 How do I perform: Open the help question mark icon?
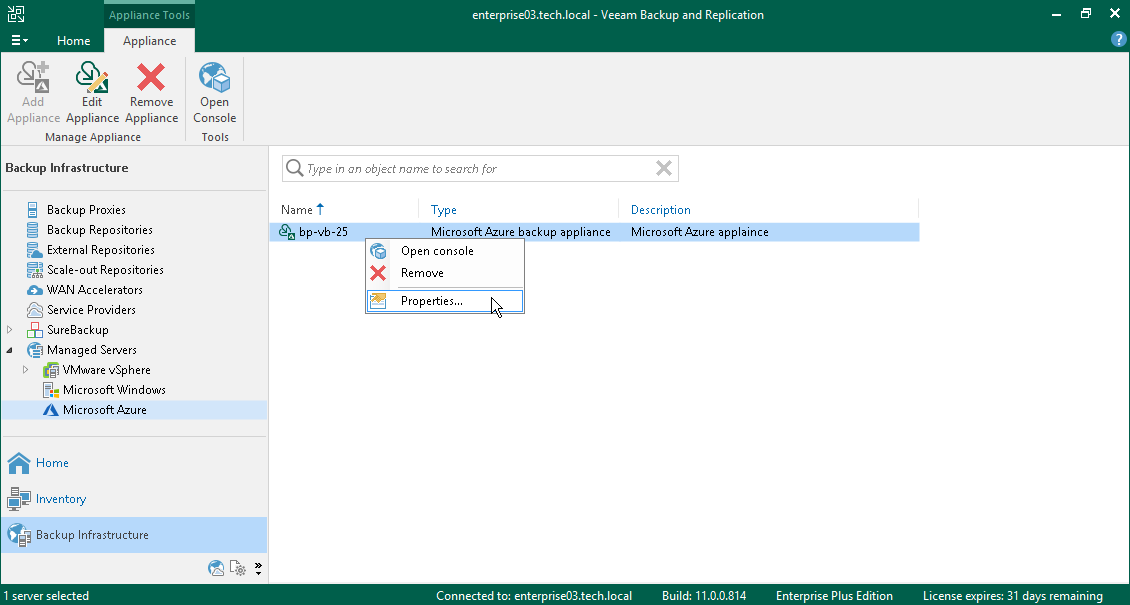click(x=1118, y=40)
